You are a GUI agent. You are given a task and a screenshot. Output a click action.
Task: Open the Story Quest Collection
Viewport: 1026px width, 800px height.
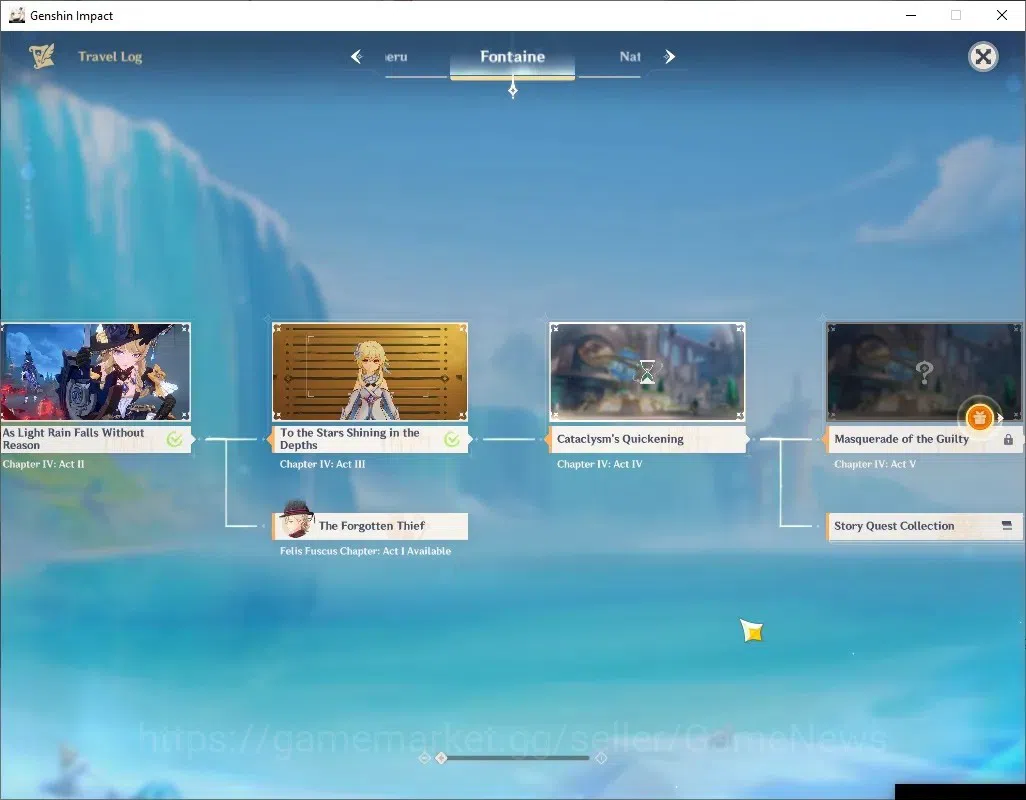924,526
